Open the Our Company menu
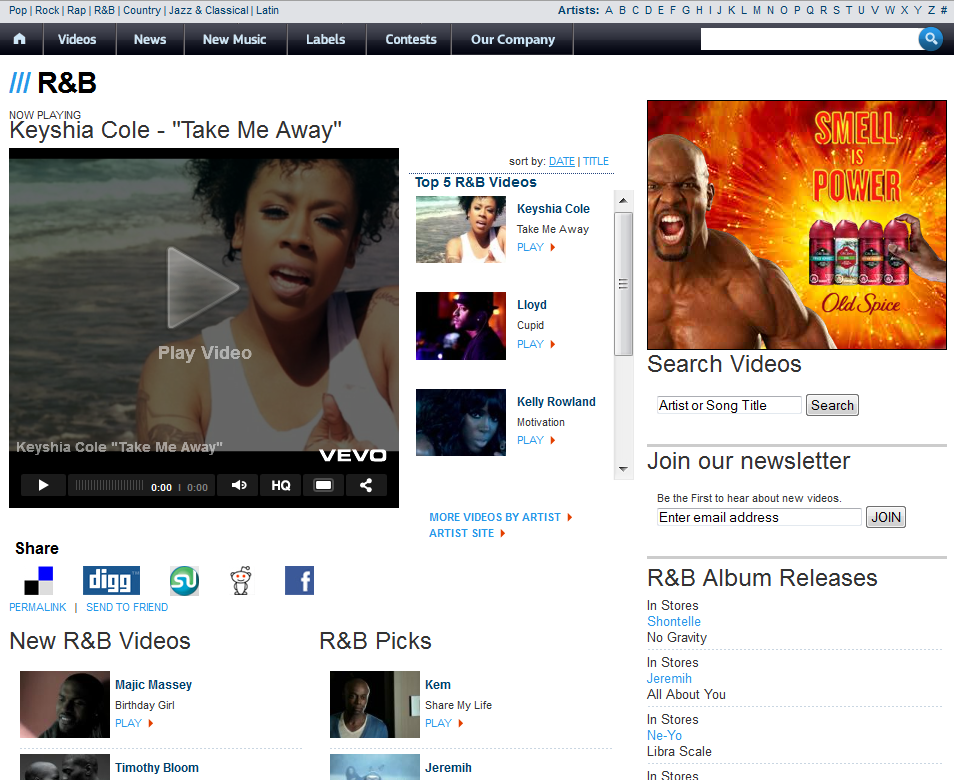 click(x=513, y=40)
